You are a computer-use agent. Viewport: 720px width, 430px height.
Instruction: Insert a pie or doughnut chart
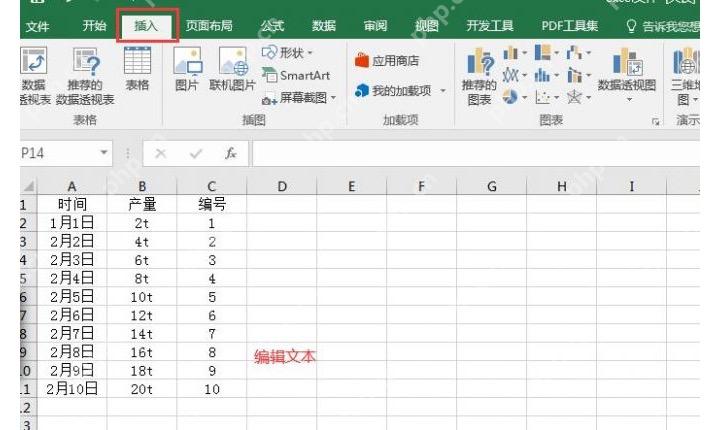514,97
